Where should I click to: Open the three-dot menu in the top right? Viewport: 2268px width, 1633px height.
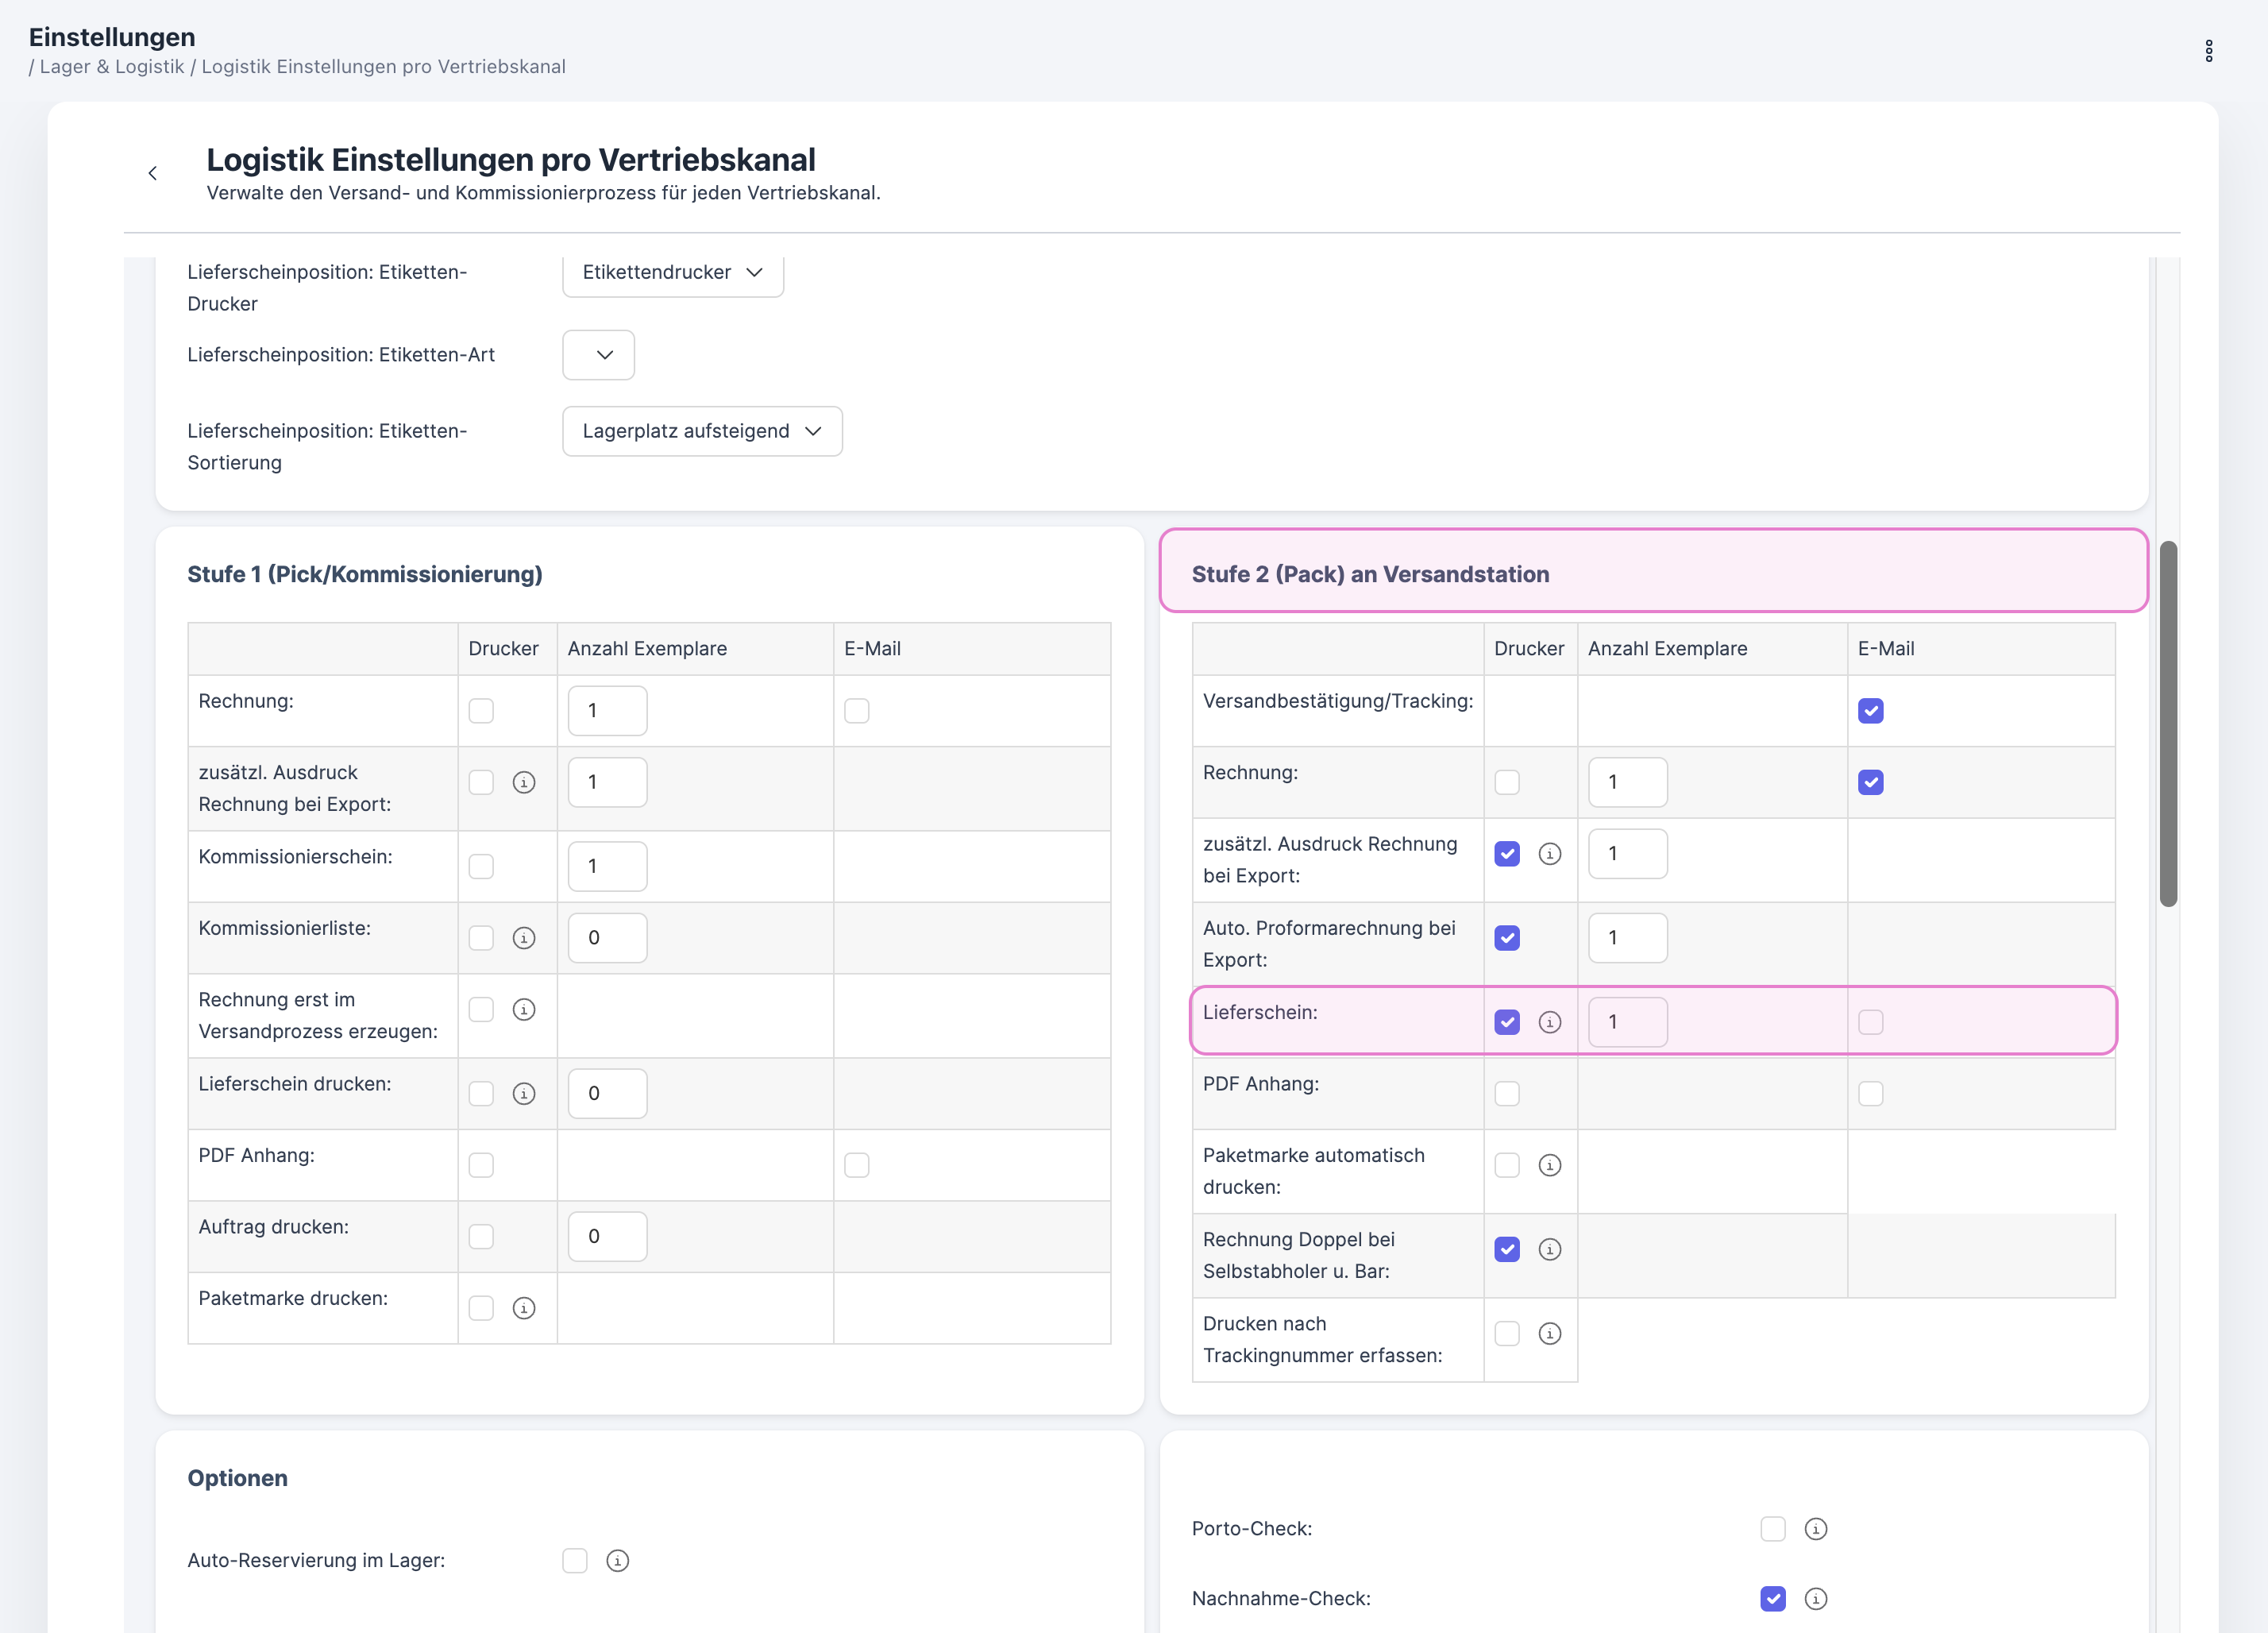point(2209,49)
